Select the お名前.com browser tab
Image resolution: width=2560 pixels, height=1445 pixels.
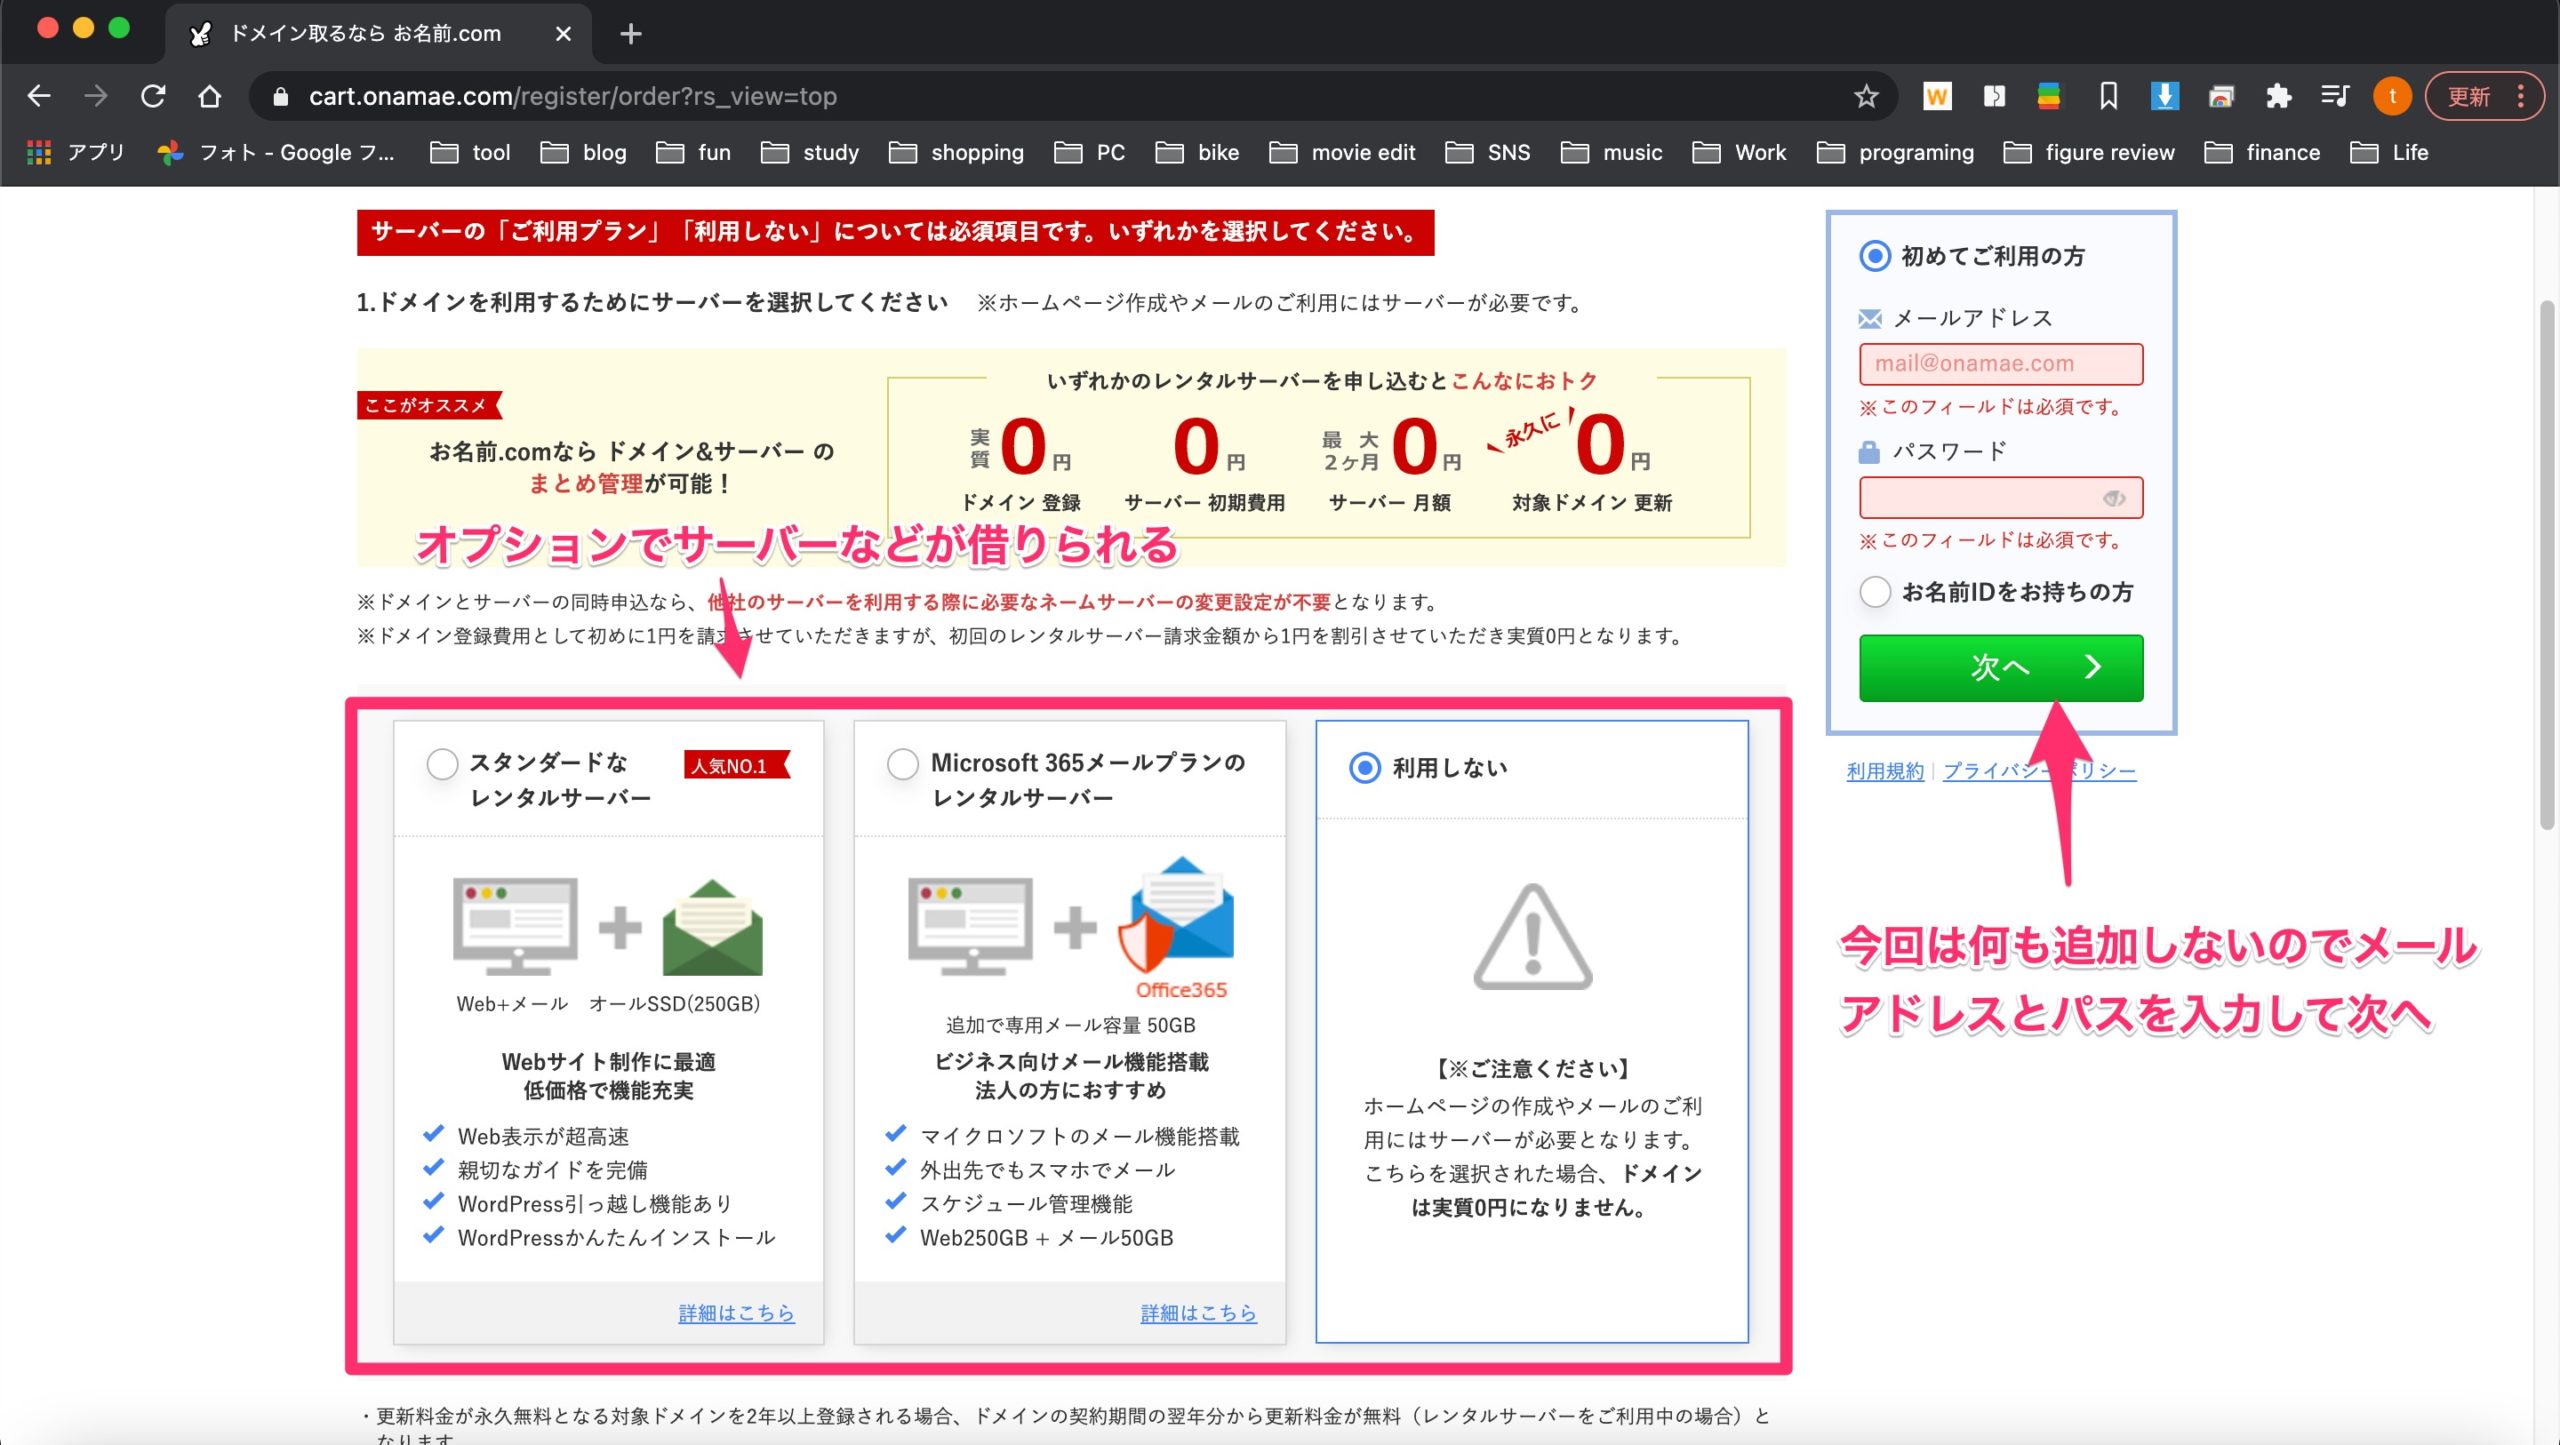tap(365, 34)
